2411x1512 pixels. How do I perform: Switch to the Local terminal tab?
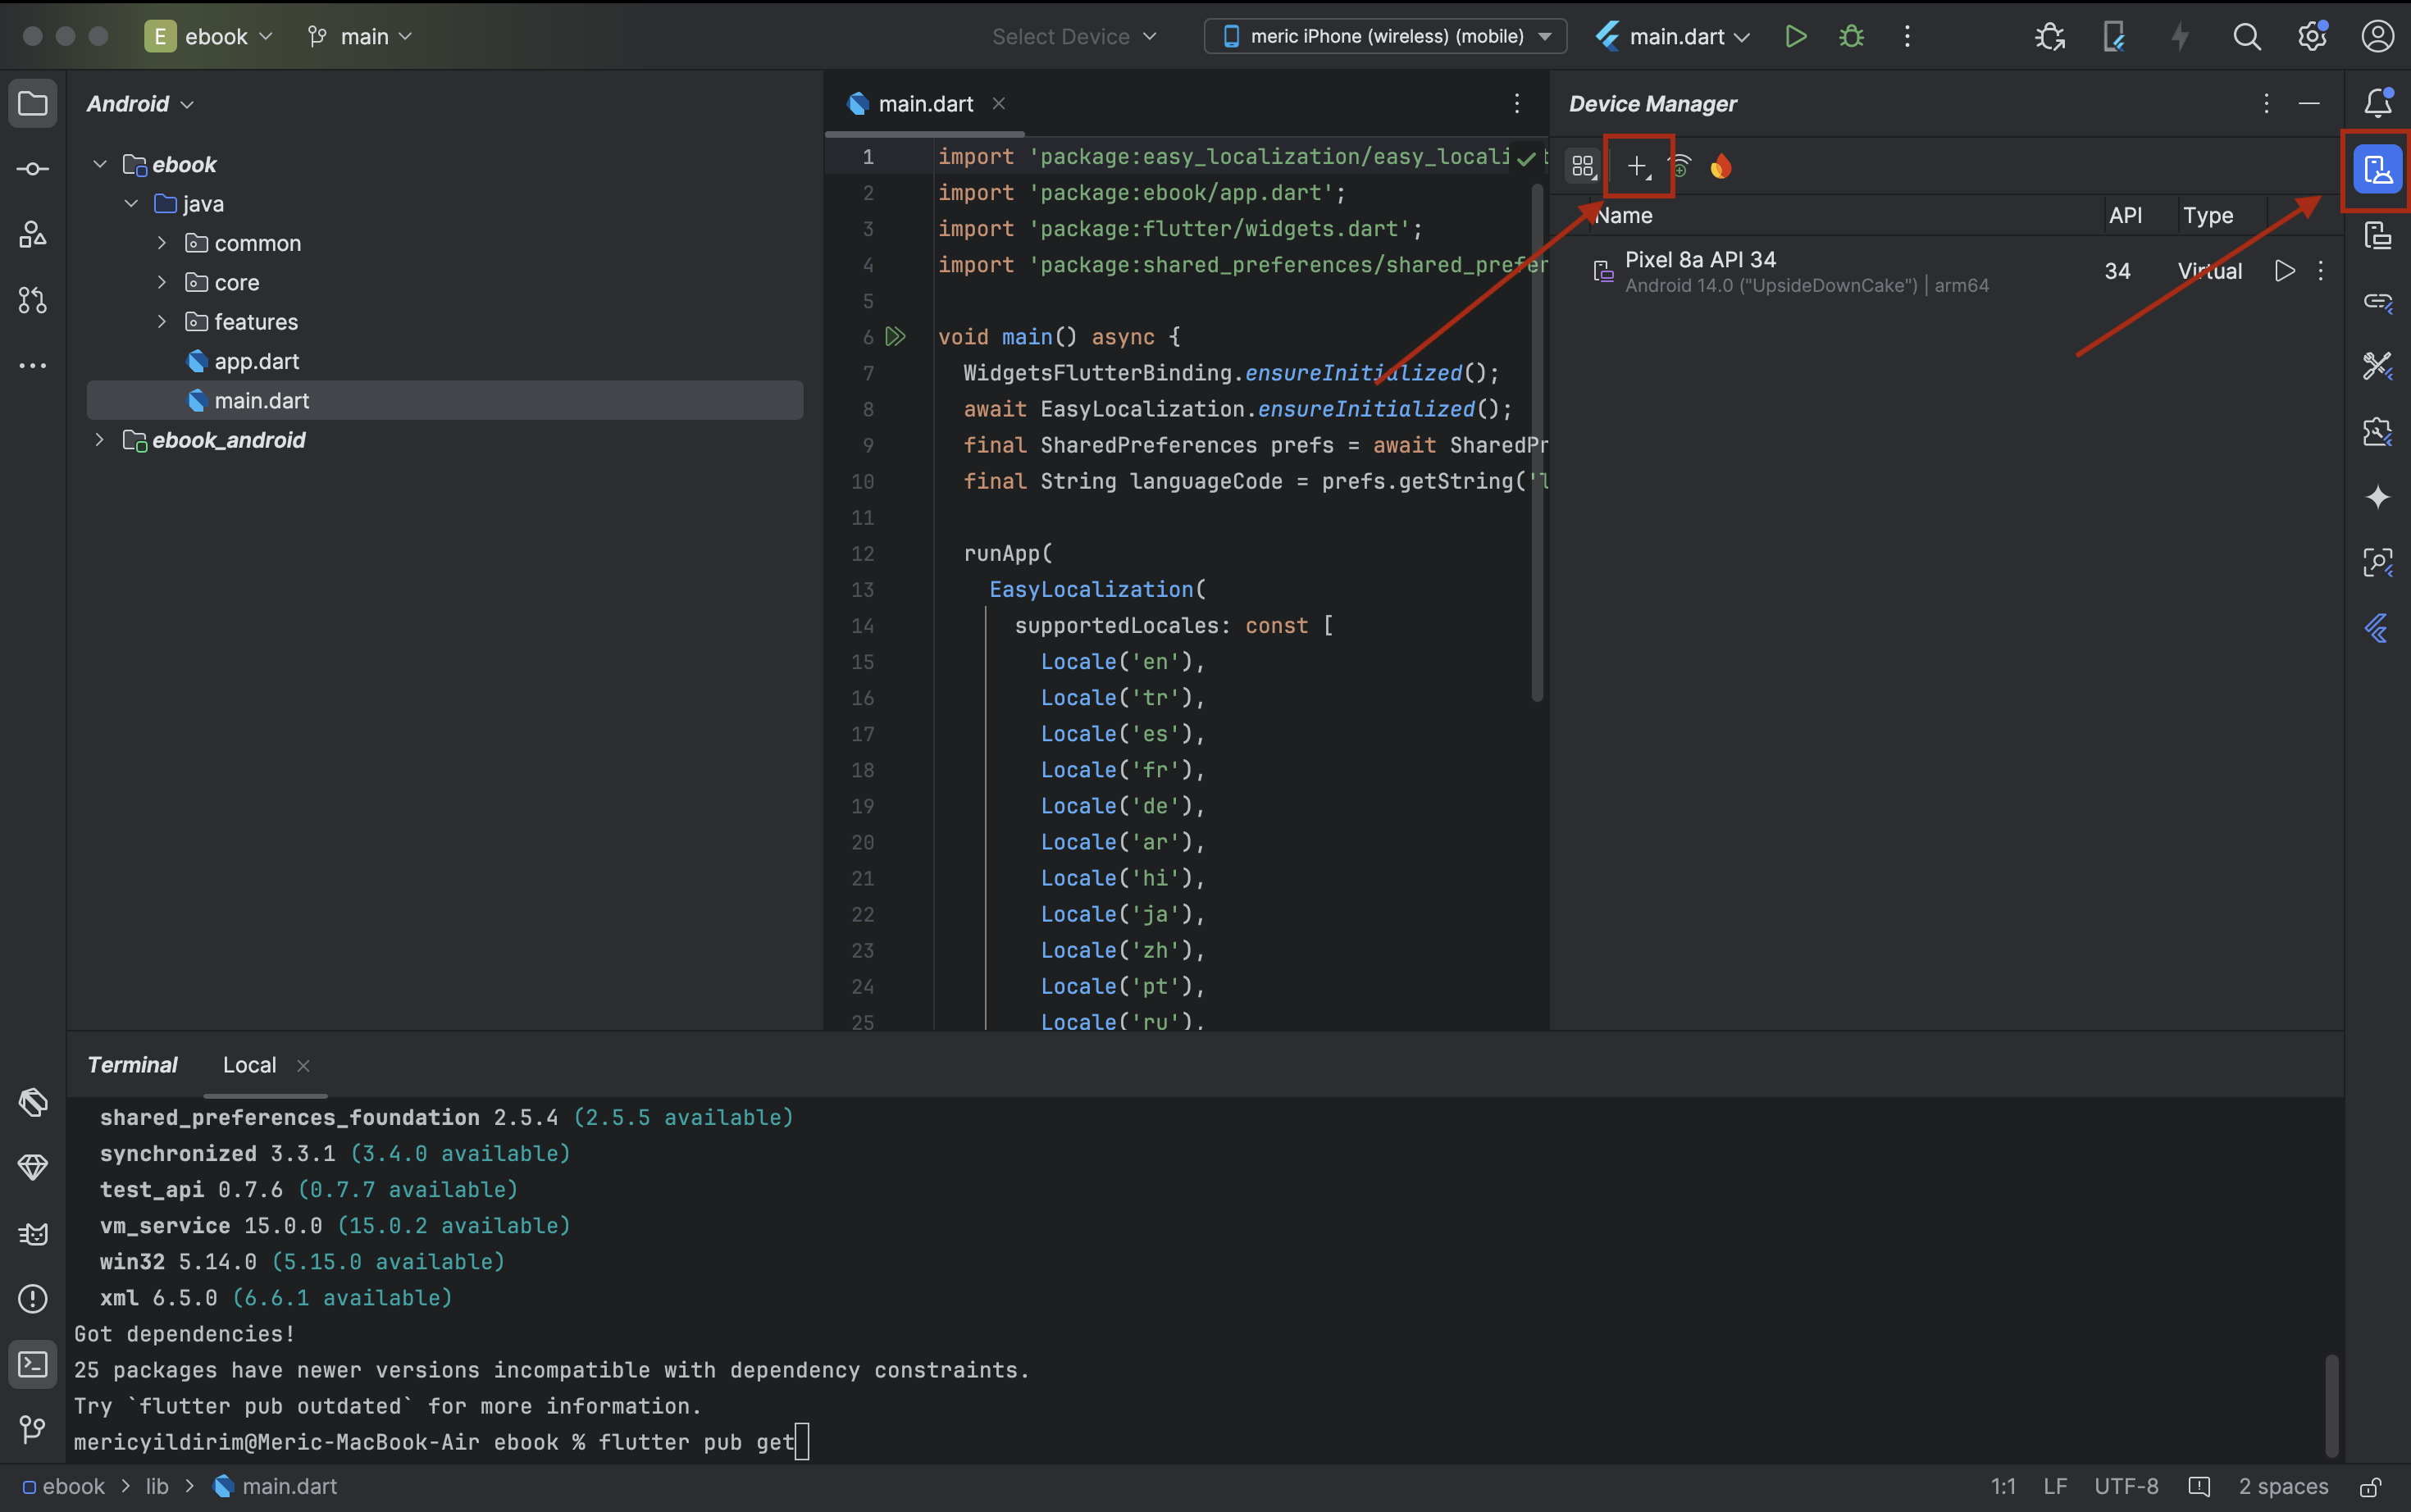click(x=249, y=1065)
